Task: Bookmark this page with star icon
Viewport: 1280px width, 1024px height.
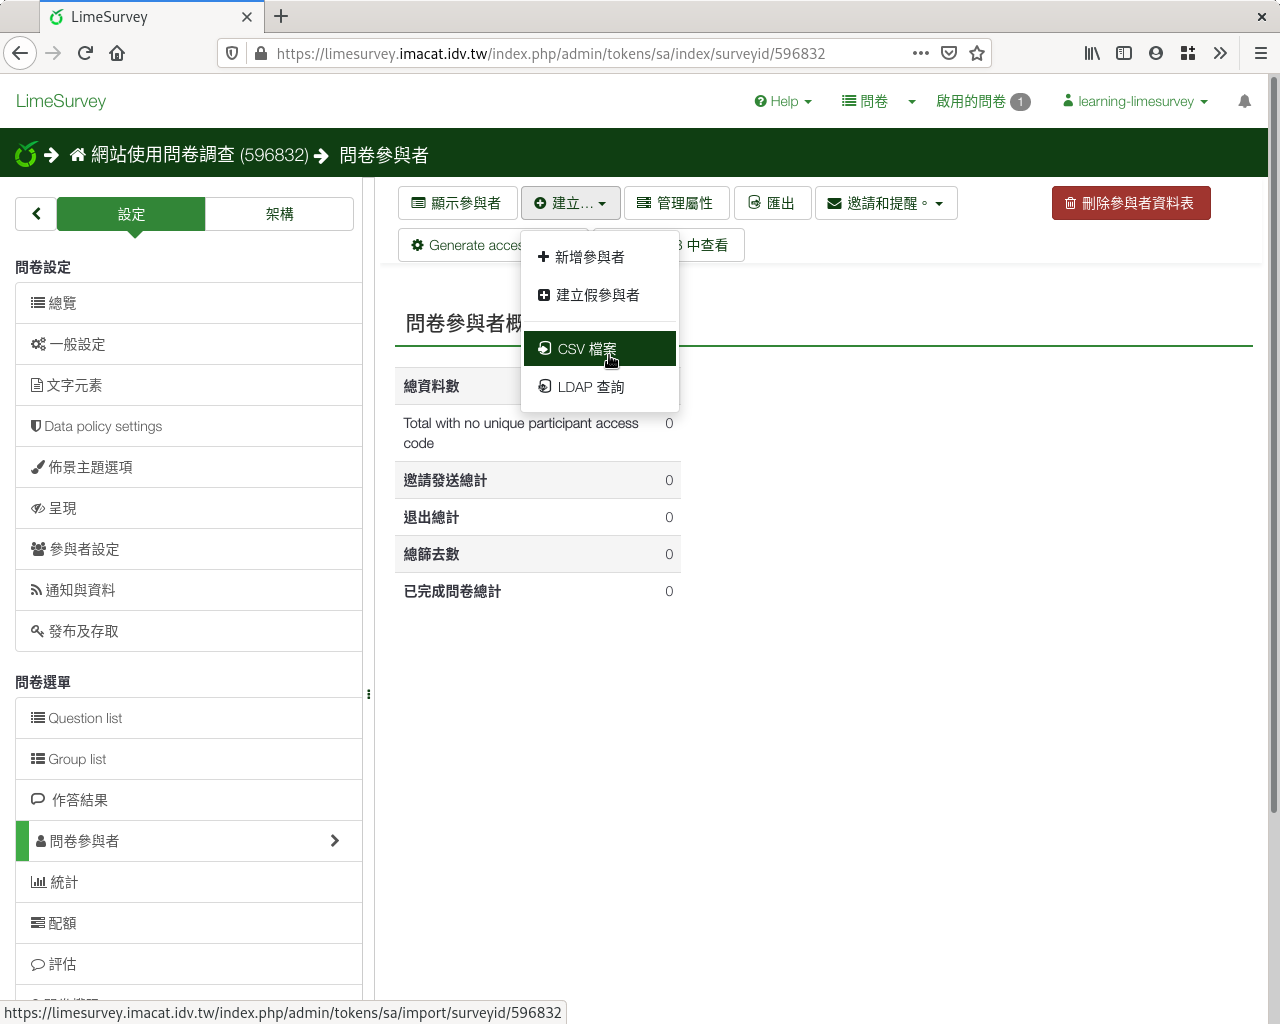Action: click(977, 53)
